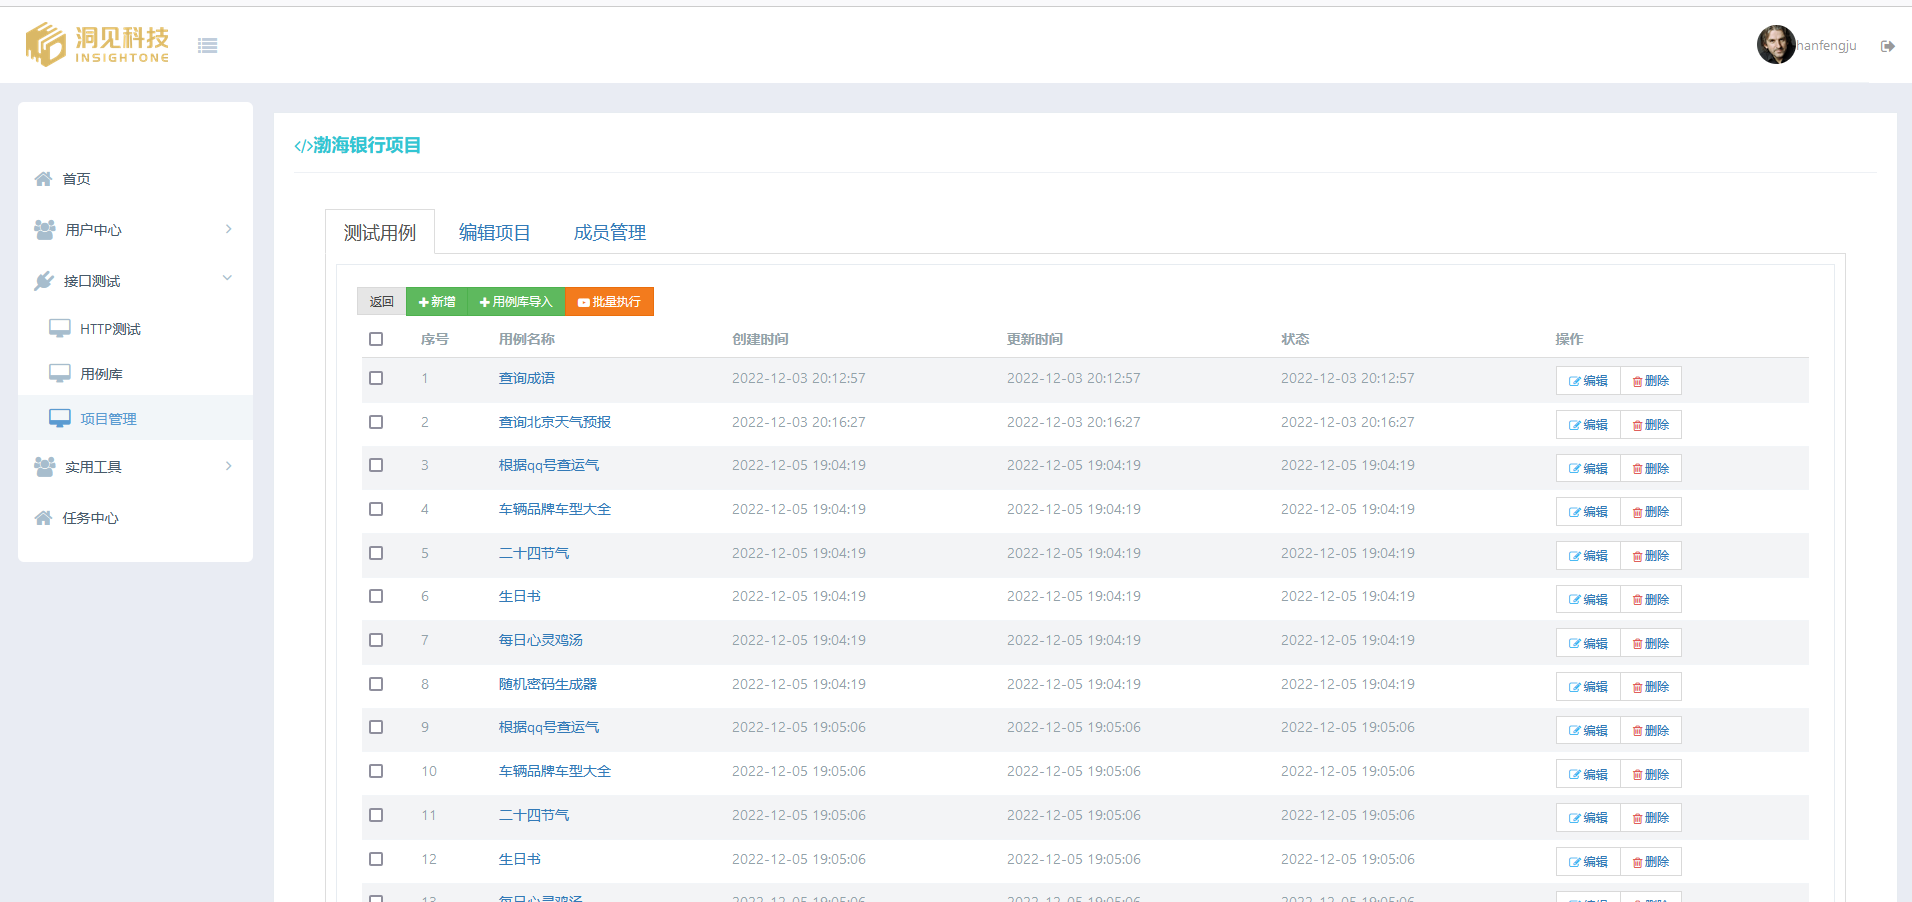Open the 随机密码生成器 test case link
The width and height of the screenshot is (1912, 902).
(548, 684)
